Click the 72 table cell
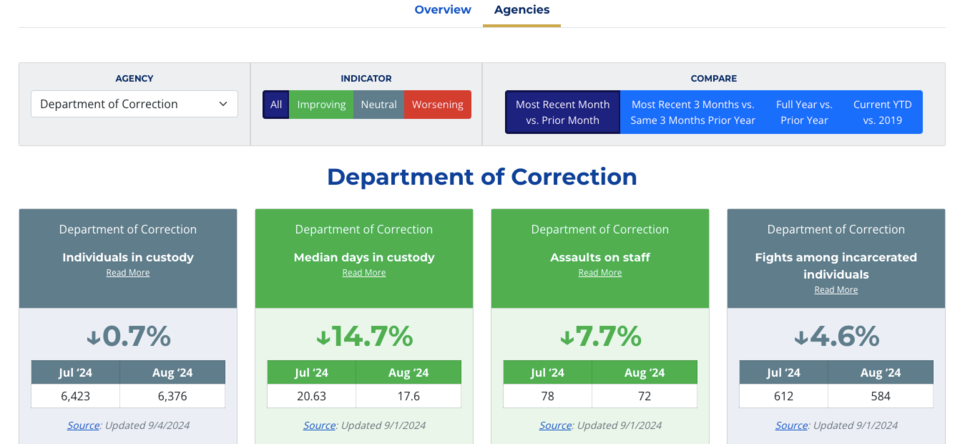The height and width of the screenshot is (444, 960). pyautogui.click(x=645, y=396)
